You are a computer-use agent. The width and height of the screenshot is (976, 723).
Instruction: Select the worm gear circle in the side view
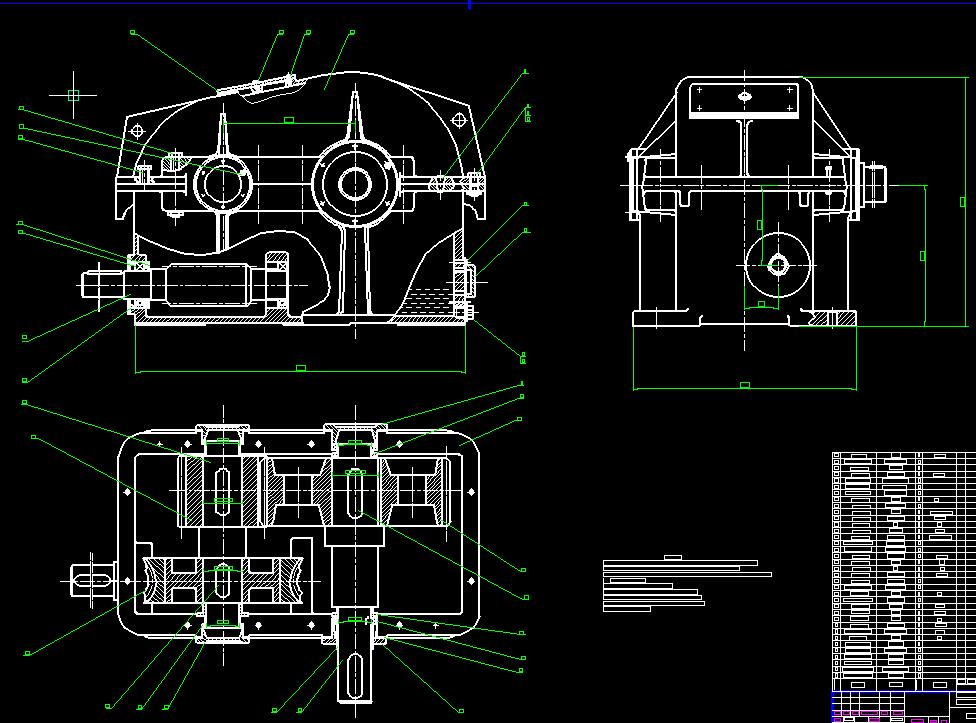777,265
